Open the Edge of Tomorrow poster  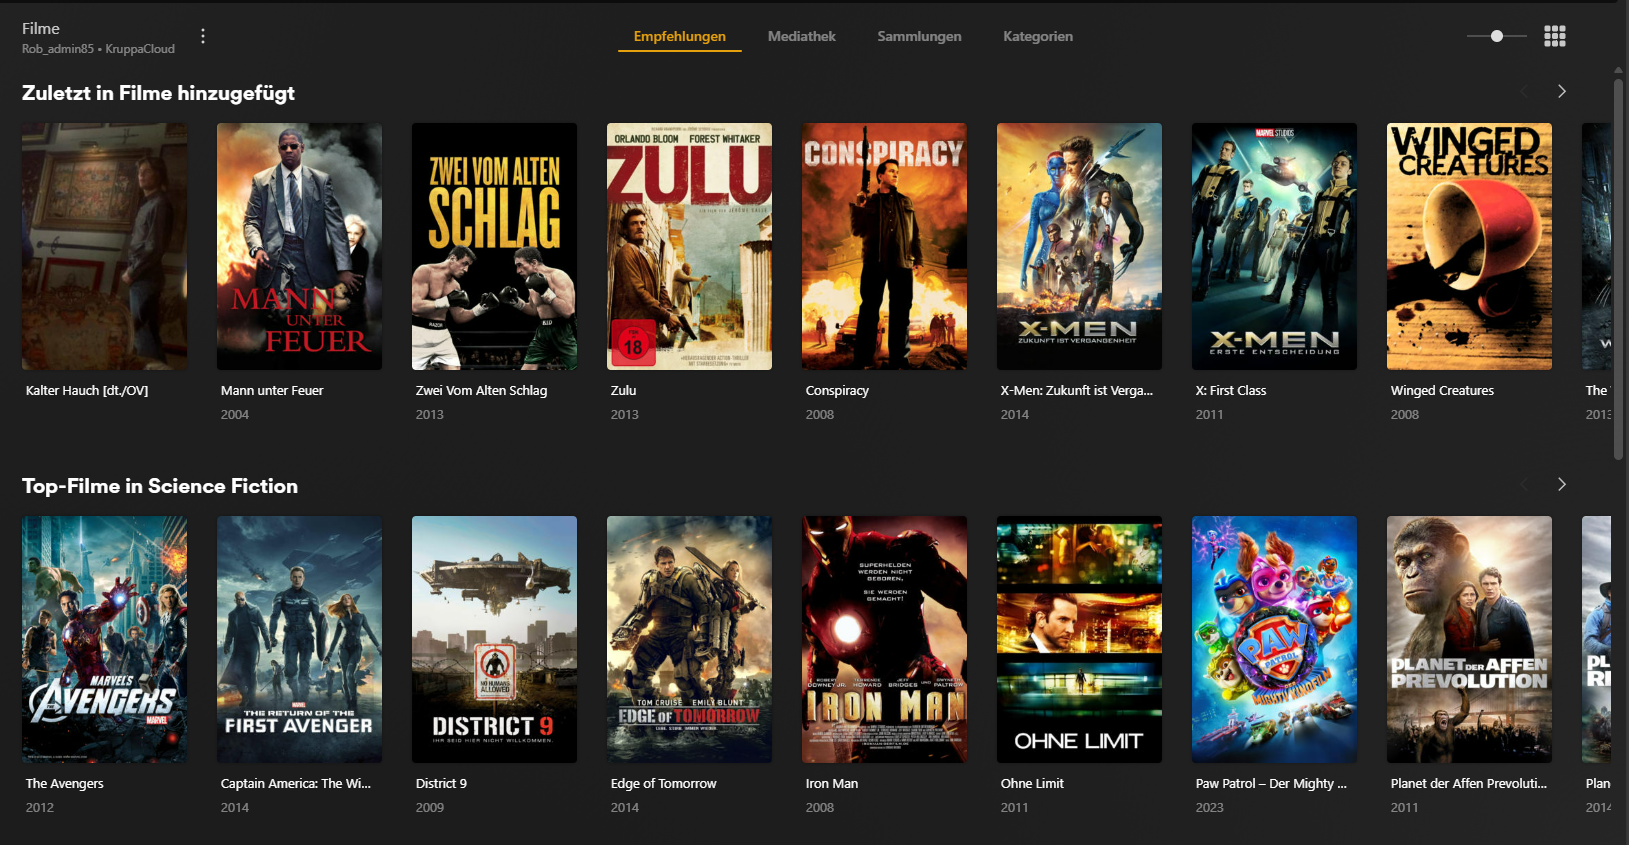pyautogui.click(x=689, y=639)
